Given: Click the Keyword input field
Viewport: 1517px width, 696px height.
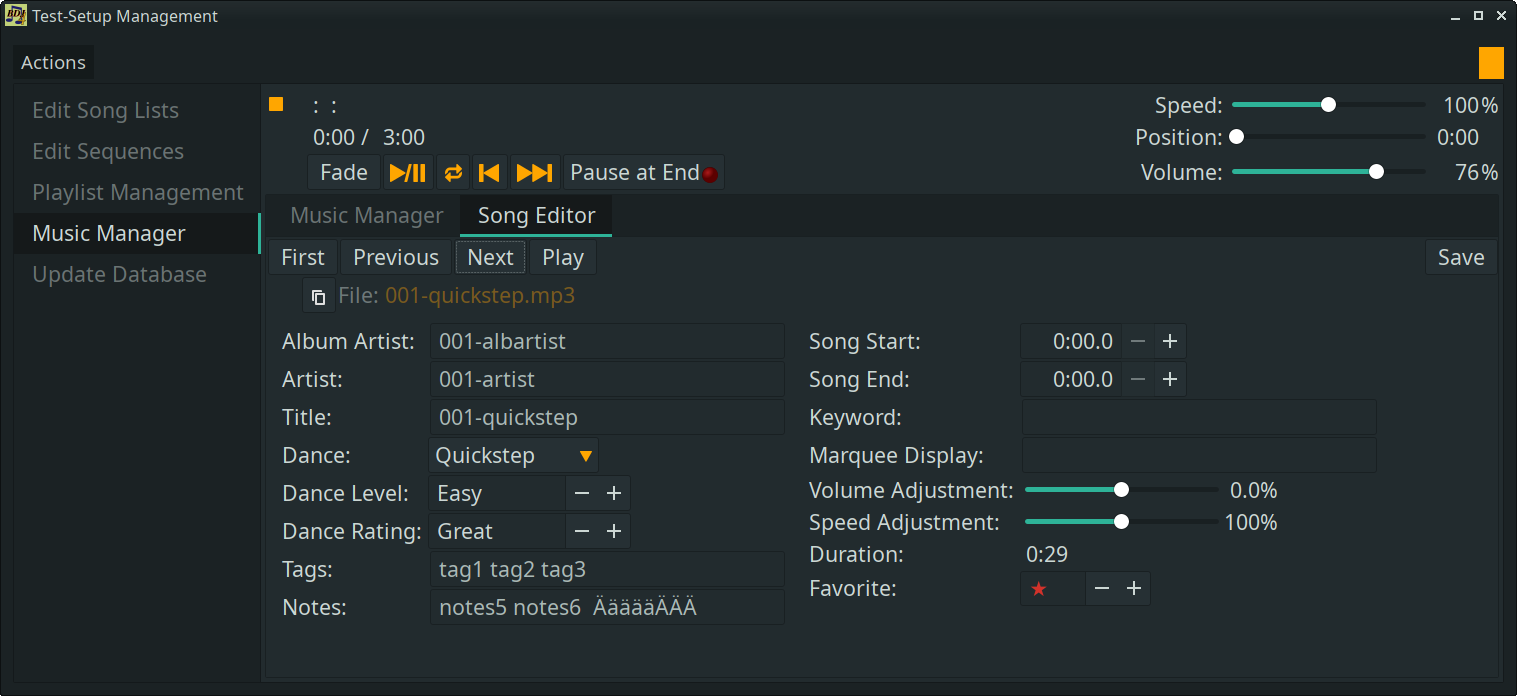Looking at the screenshot, I should click(1198, 418).
